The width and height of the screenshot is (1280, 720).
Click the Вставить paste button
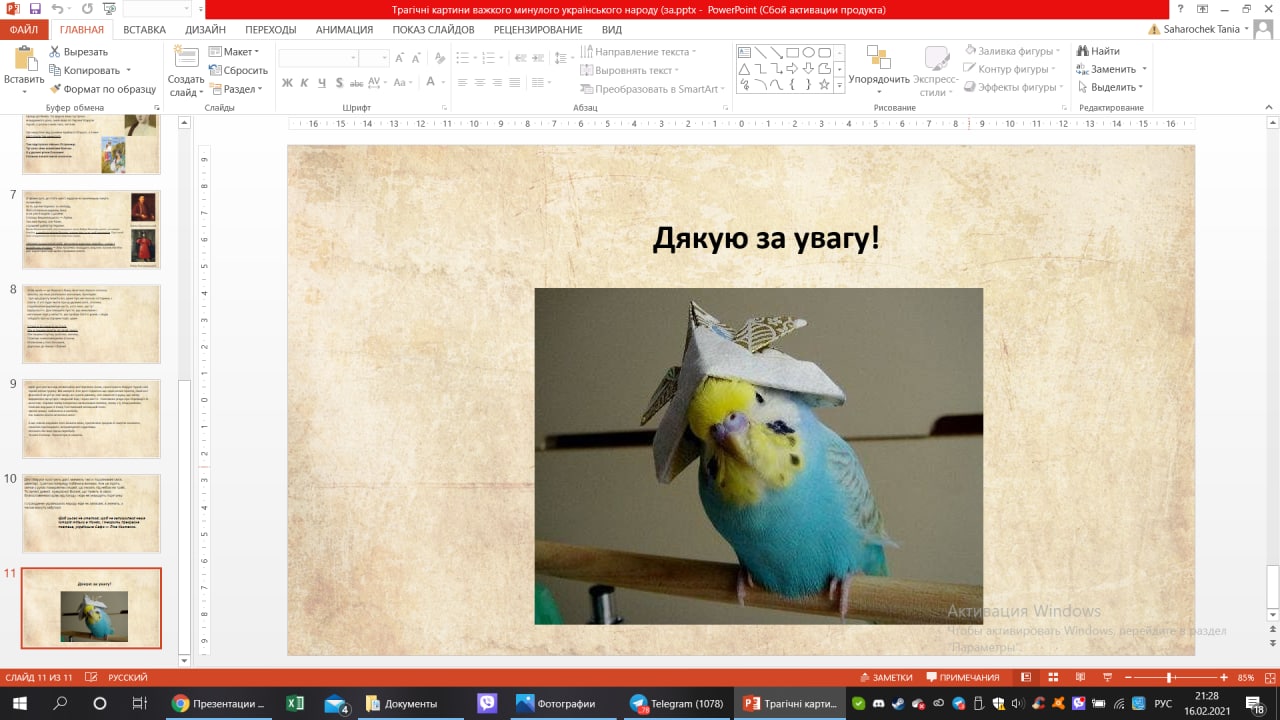coord(24,70)
